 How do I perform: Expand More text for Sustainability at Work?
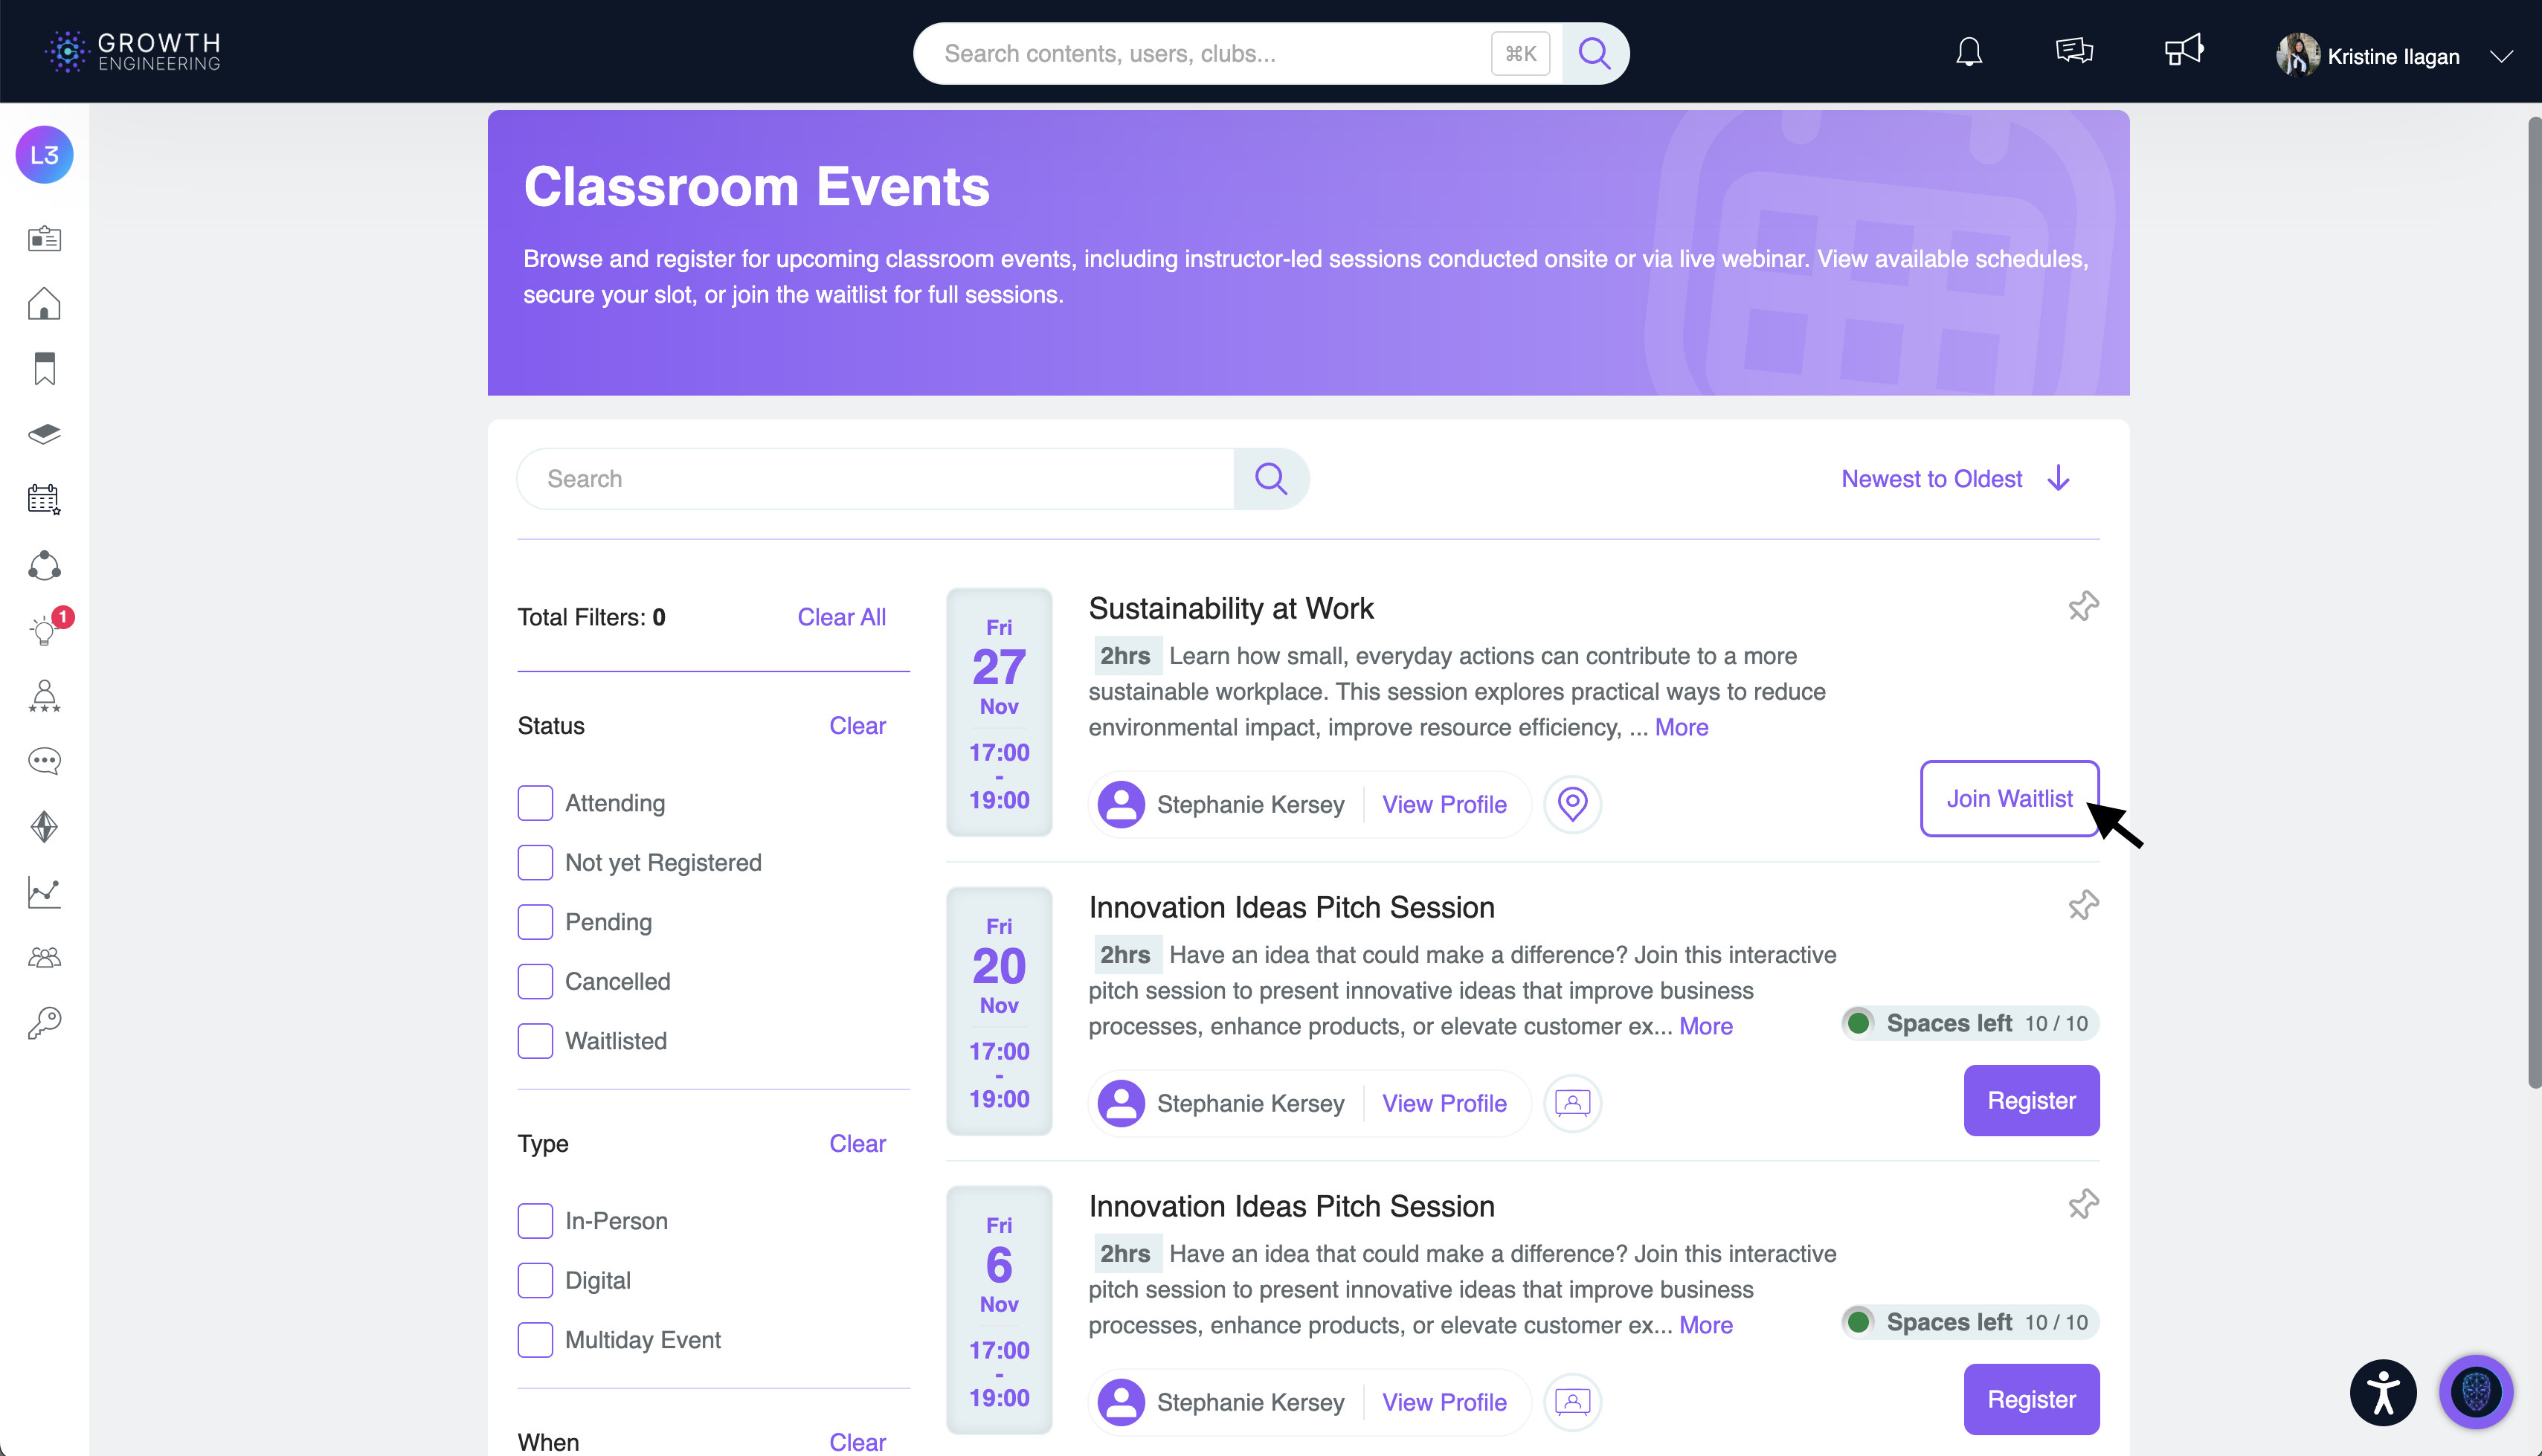(1681, 727)
